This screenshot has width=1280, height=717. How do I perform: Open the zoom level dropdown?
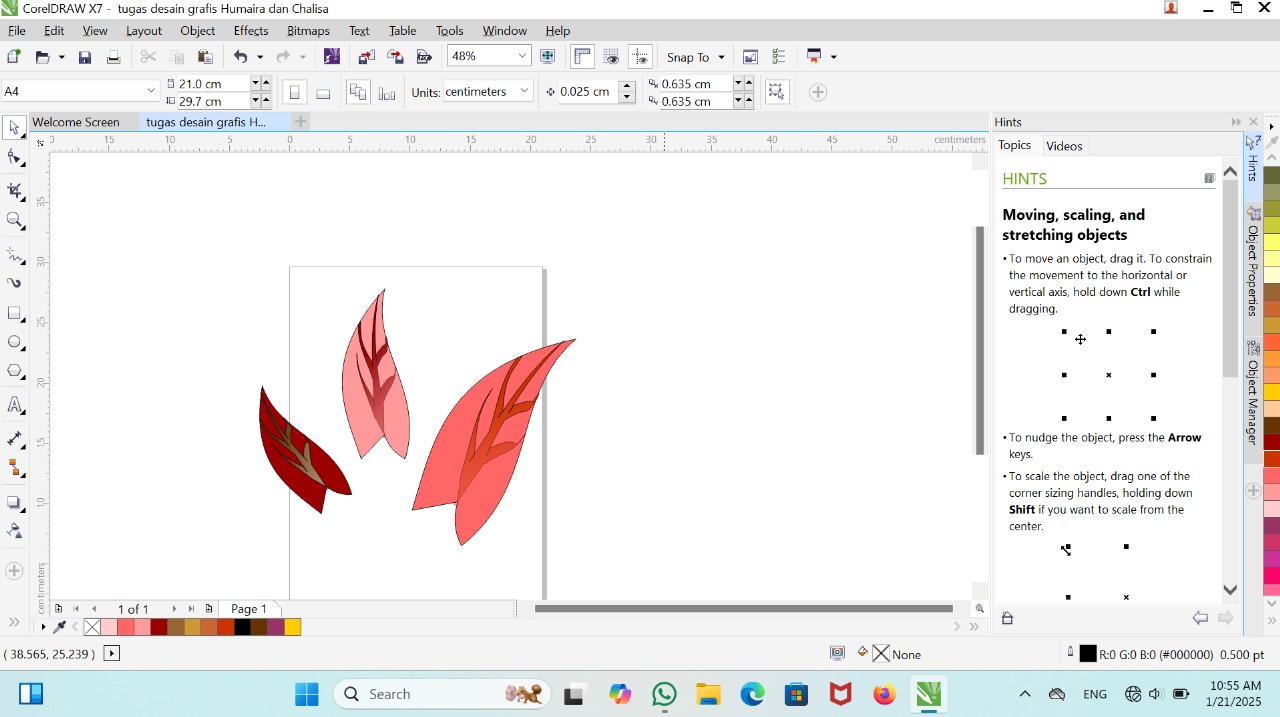[x=523, y=56]
